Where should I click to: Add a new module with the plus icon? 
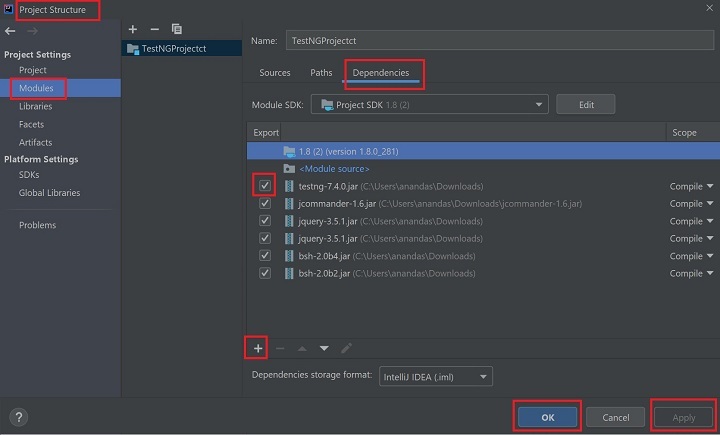133,29
